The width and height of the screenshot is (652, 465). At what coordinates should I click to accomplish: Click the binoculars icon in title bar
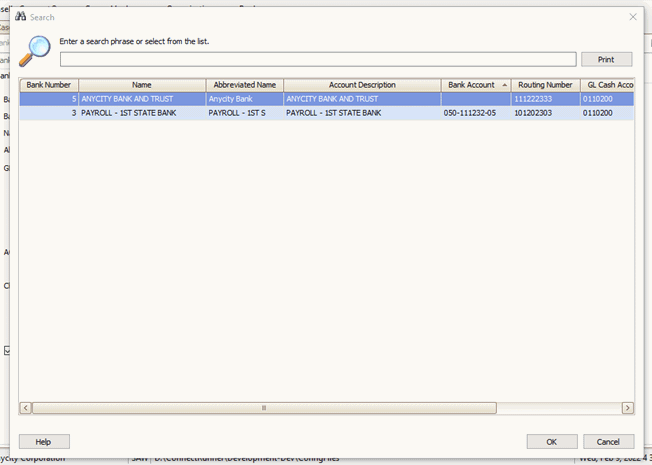[20, 17]
